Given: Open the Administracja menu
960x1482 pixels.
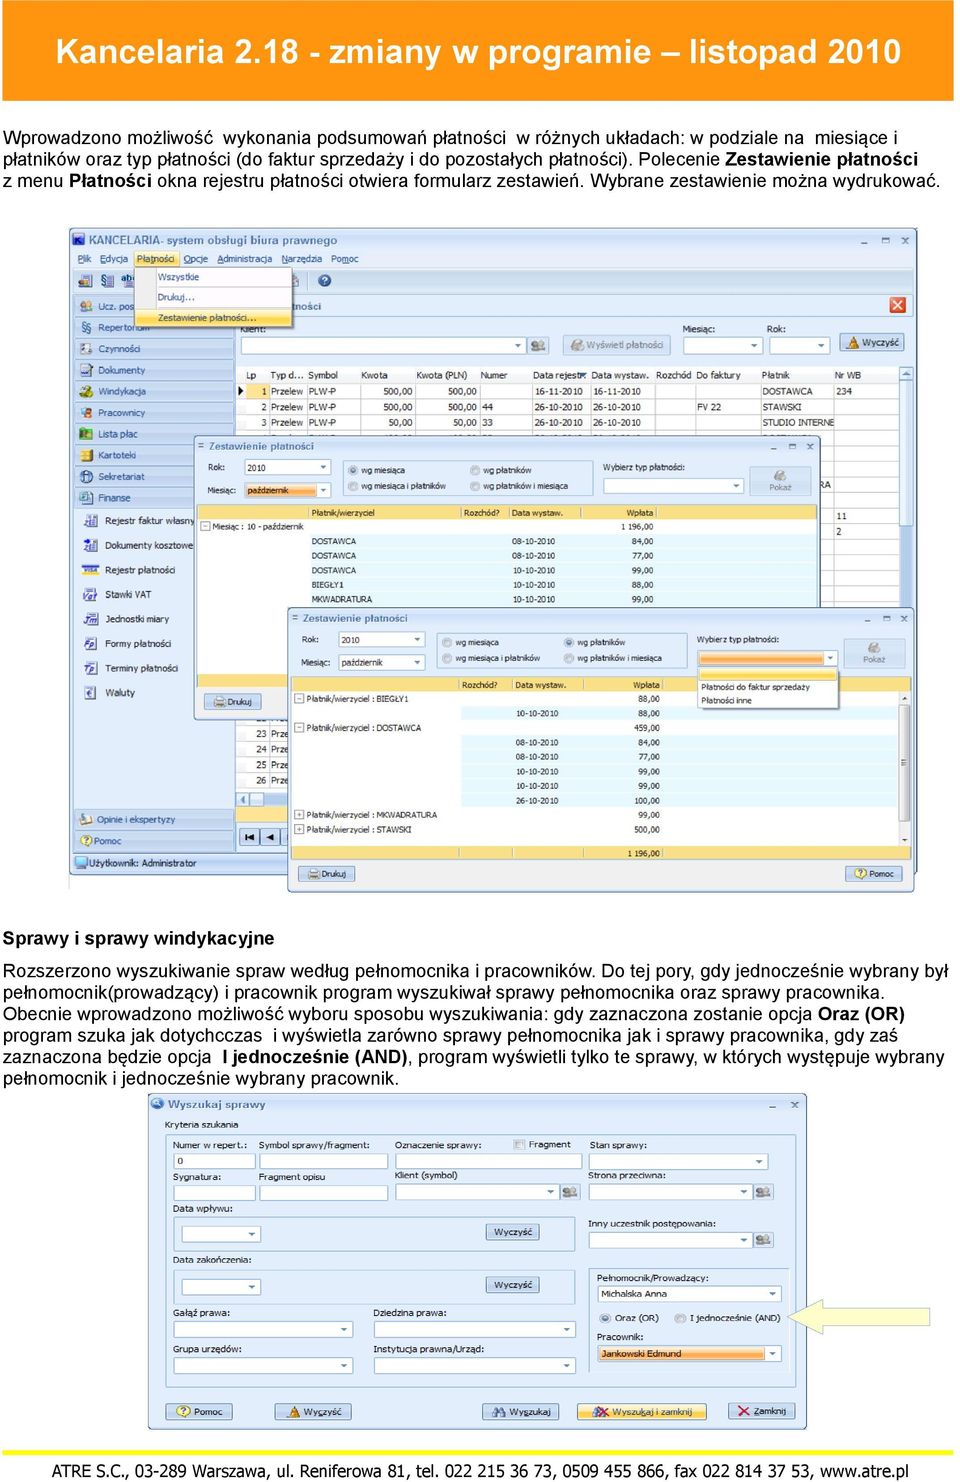Looking at the screenshot, I should click(x=244, y=259).
